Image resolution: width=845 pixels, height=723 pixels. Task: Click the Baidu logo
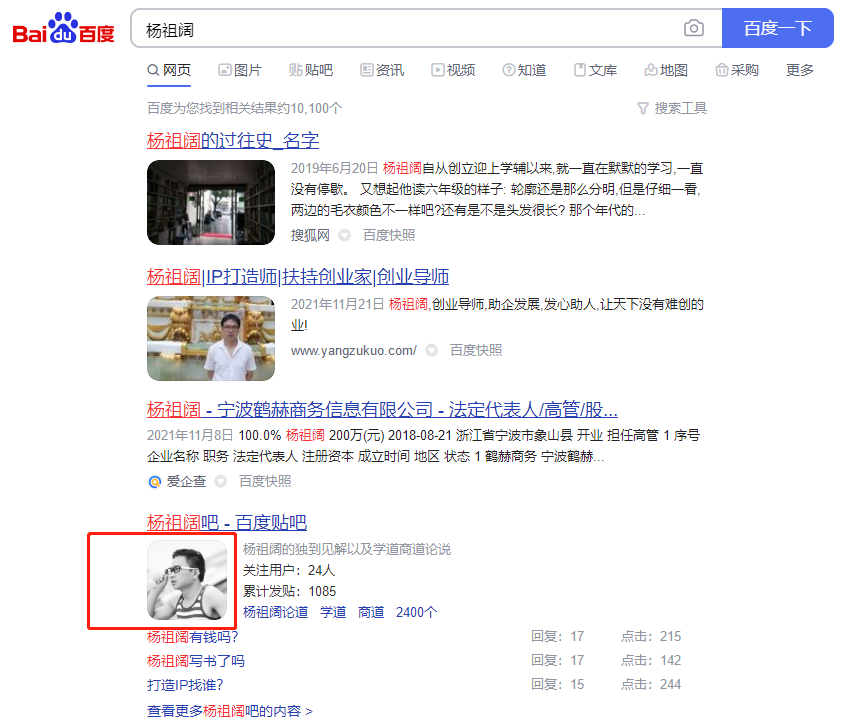64,29
